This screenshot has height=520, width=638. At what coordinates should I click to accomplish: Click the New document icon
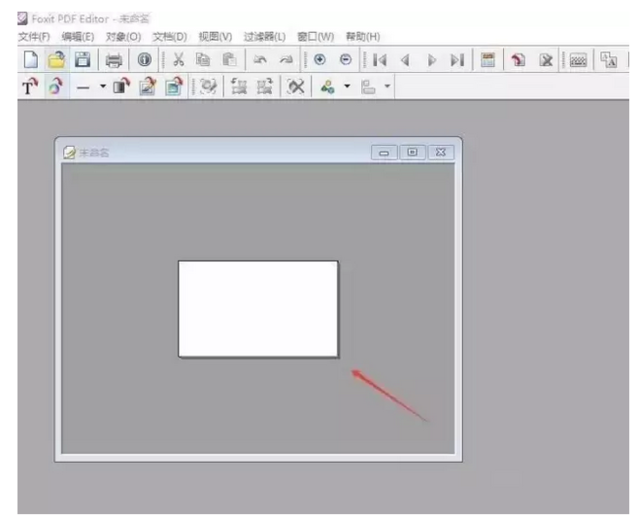(30, 60)
